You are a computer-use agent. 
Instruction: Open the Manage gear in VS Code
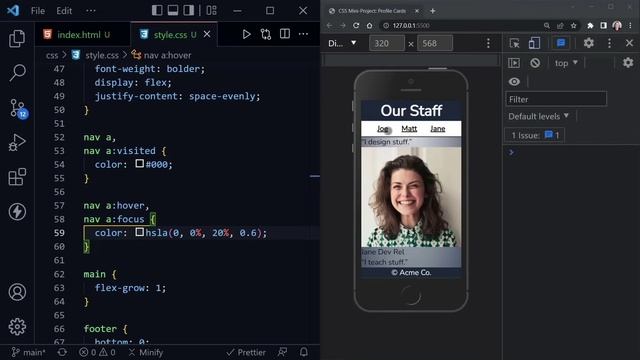coord(17,327)
